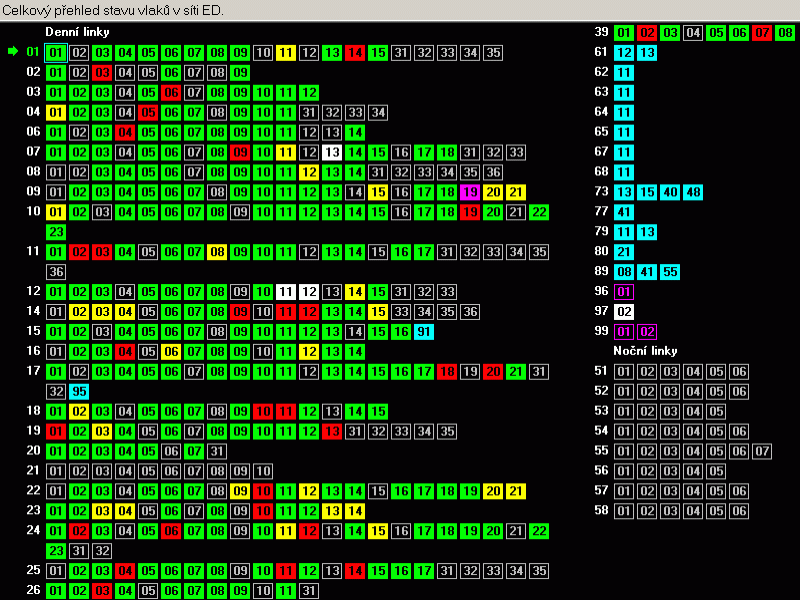Click the "Noční linky" section heading
The width and height of the screenshot is (800, 600).
tap(645, 351)
